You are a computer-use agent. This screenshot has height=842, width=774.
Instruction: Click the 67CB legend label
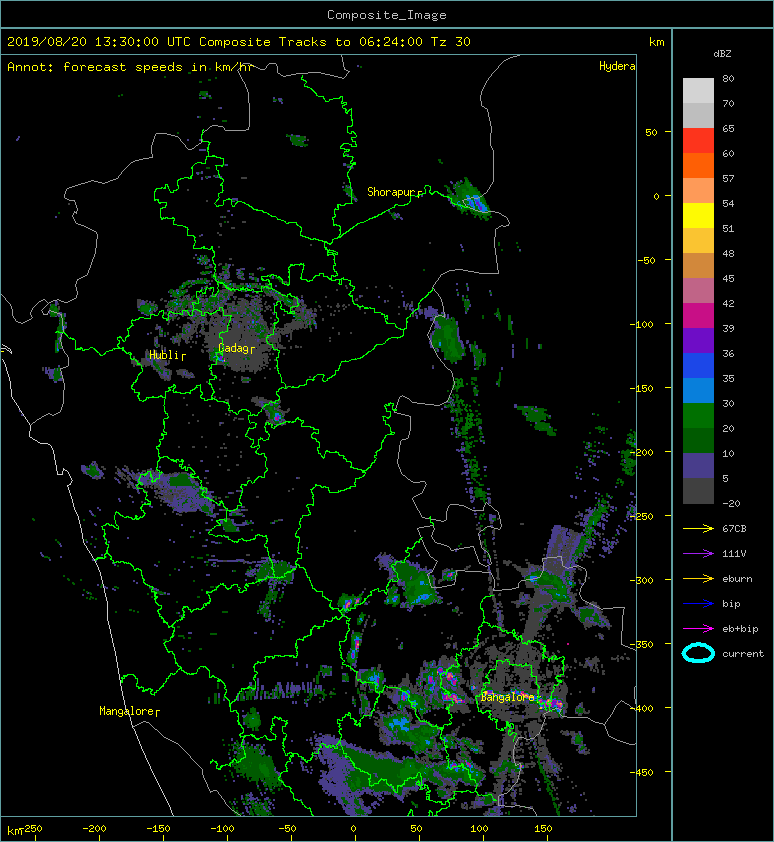click(x=734, y=528)
